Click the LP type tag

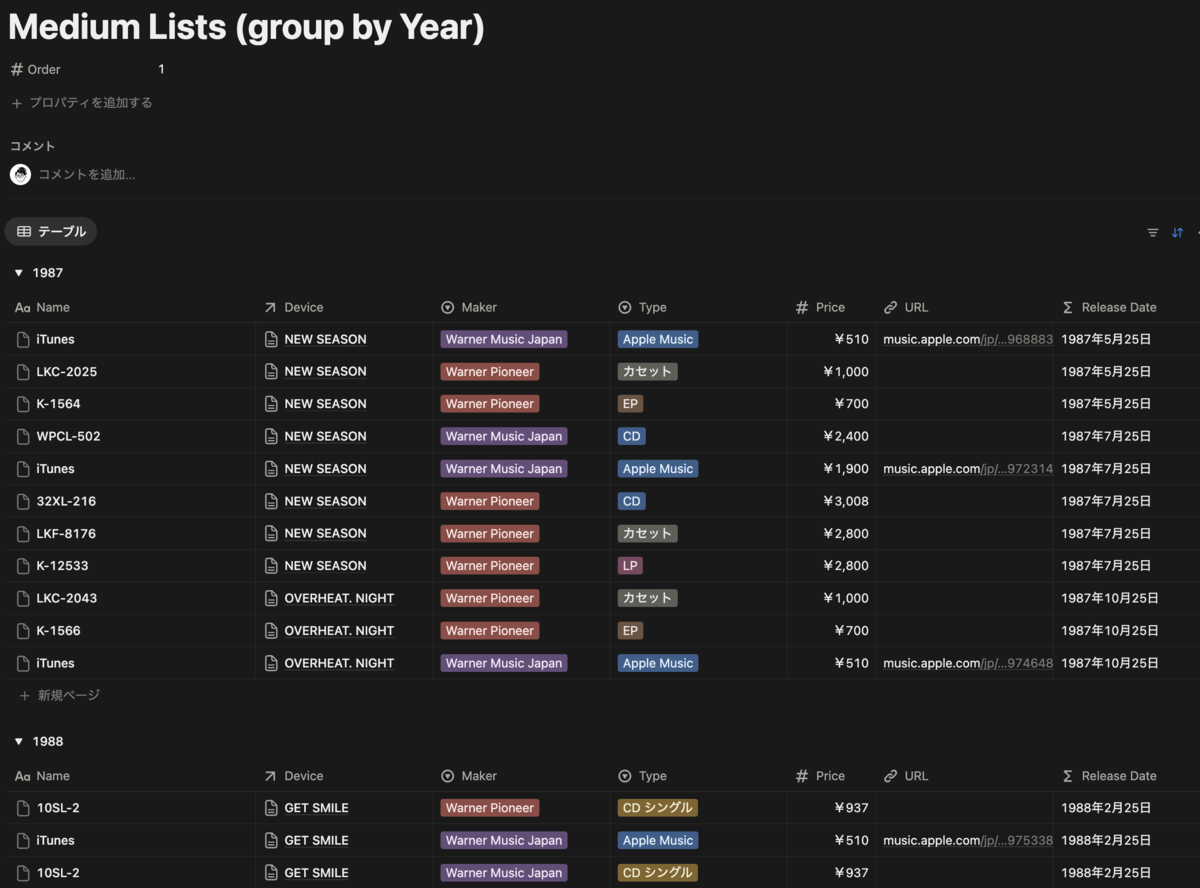[x=630, y=566]
